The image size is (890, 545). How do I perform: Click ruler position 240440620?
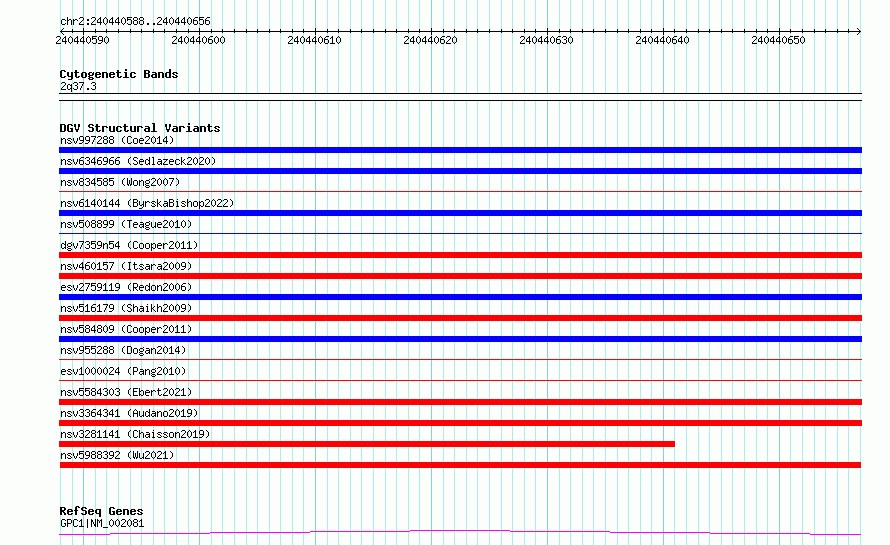point(430,40)
